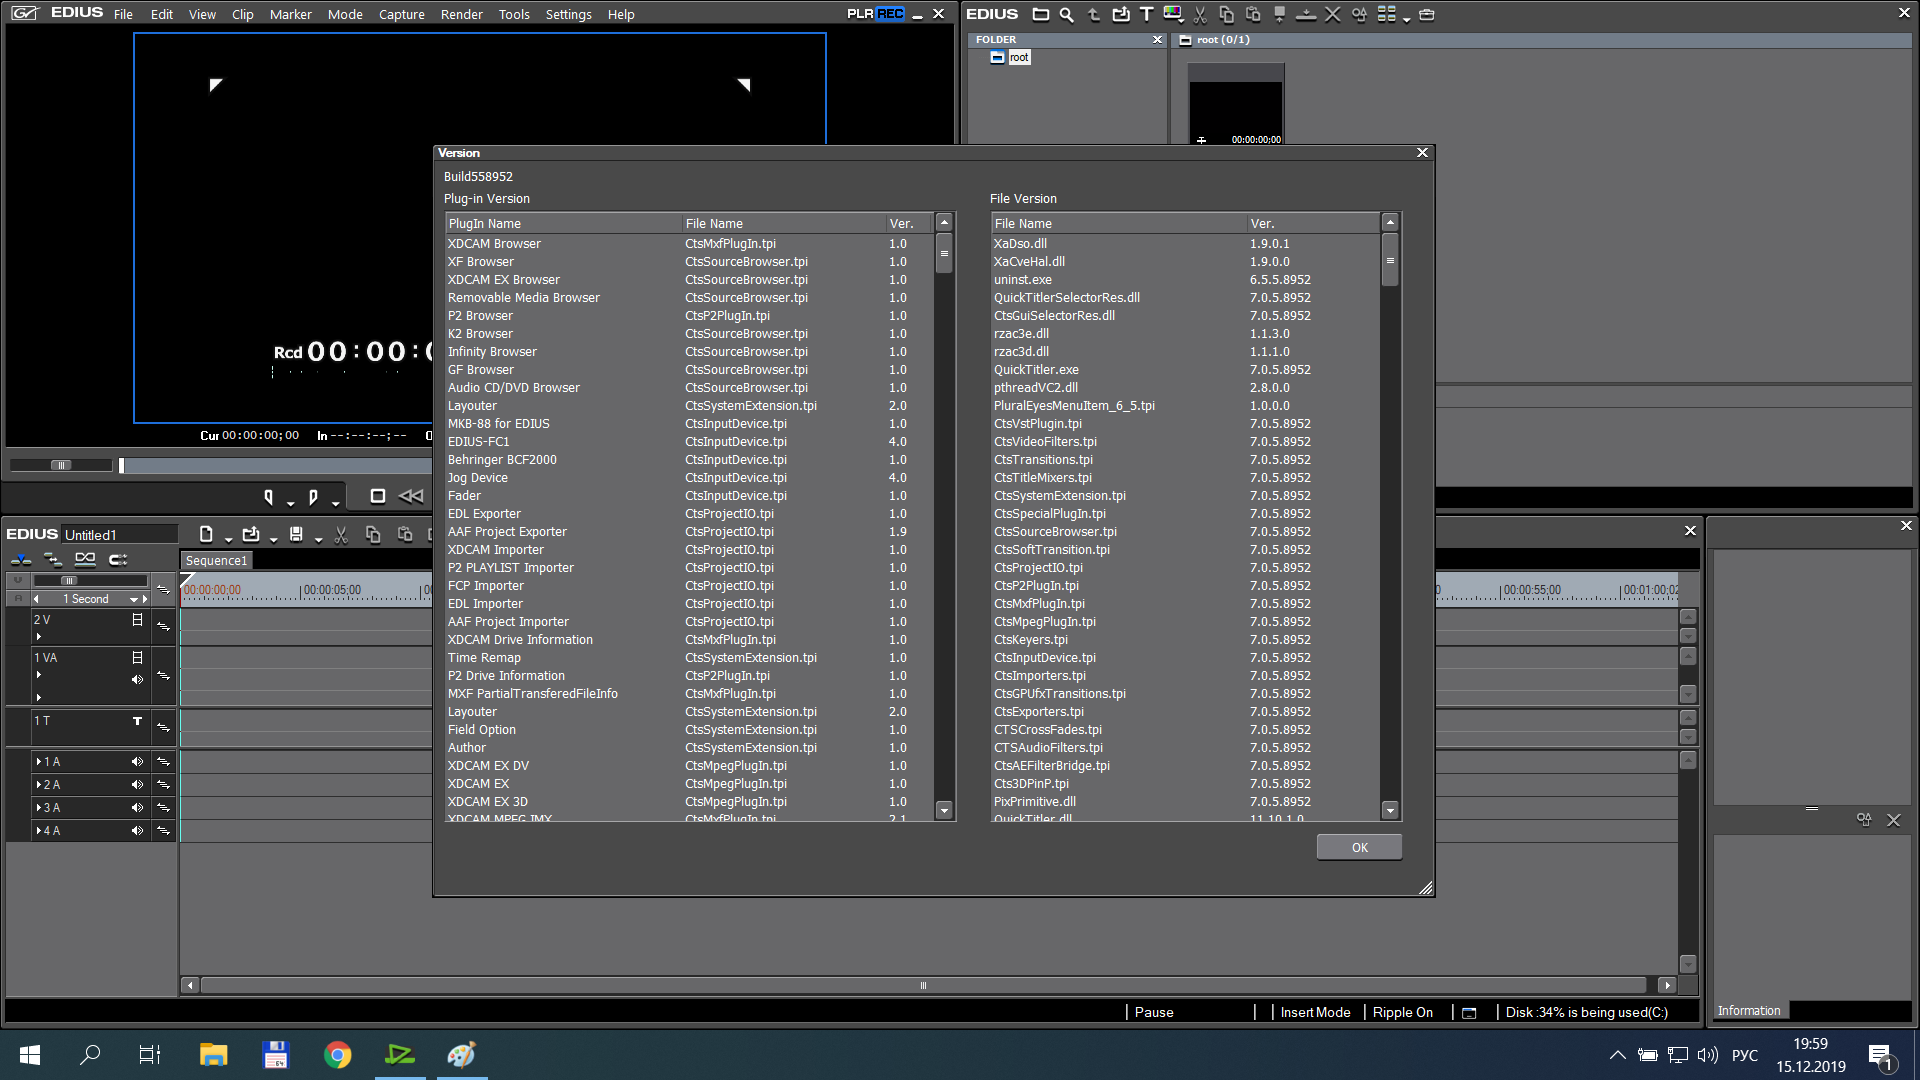Open the color bars new clip icon
Screen dimensions: 1920x1080
pyautogui.click(x=1173, y=15)
